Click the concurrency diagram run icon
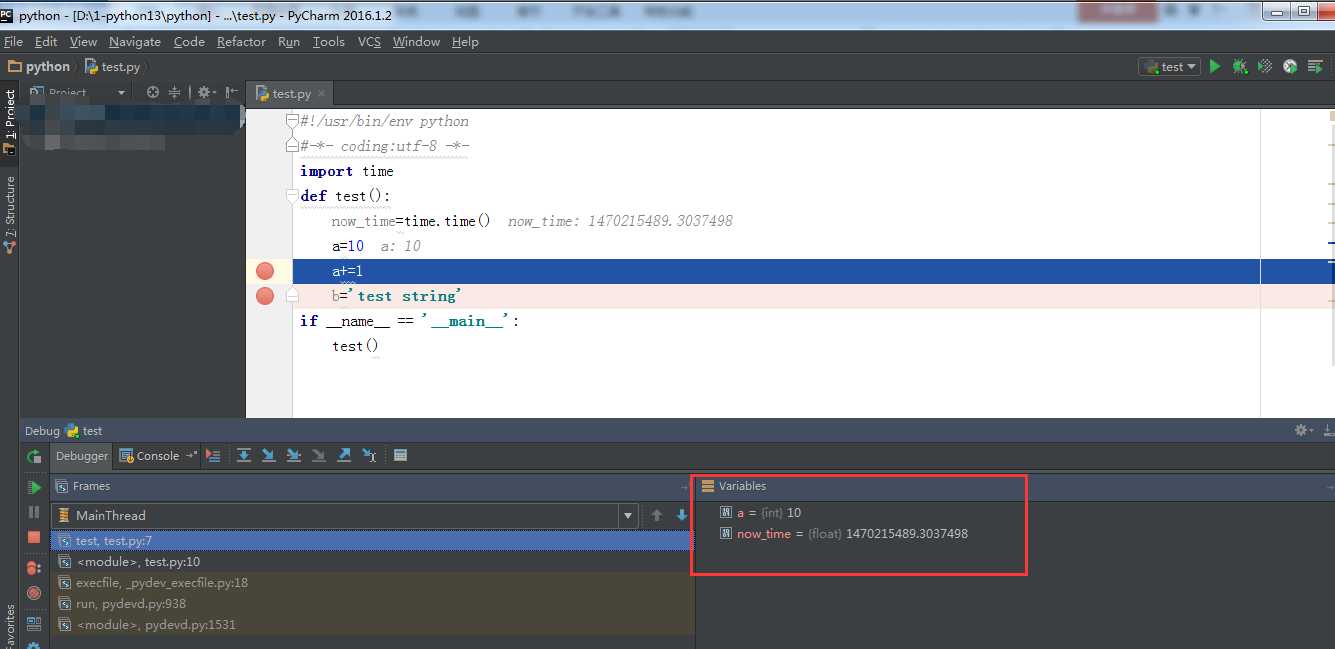Screen dimensions: 1335x649 pos(1315,66)
